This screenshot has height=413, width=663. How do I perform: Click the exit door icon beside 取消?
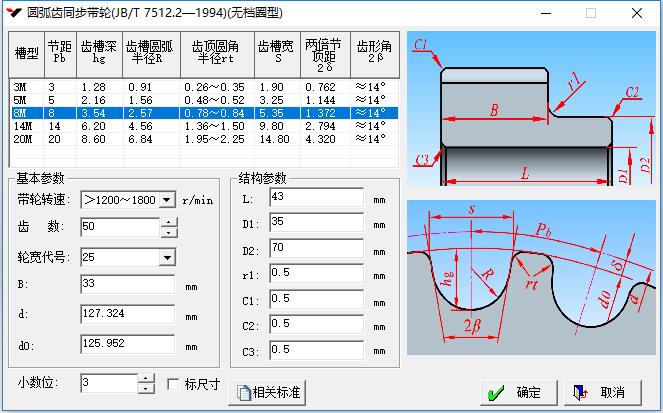pyautogui.click(x=579, y=392)
